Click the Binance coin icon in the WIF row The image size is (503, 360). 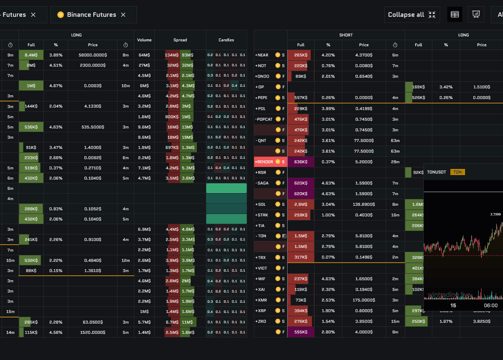pyautogui.click(x=278, y=279)
